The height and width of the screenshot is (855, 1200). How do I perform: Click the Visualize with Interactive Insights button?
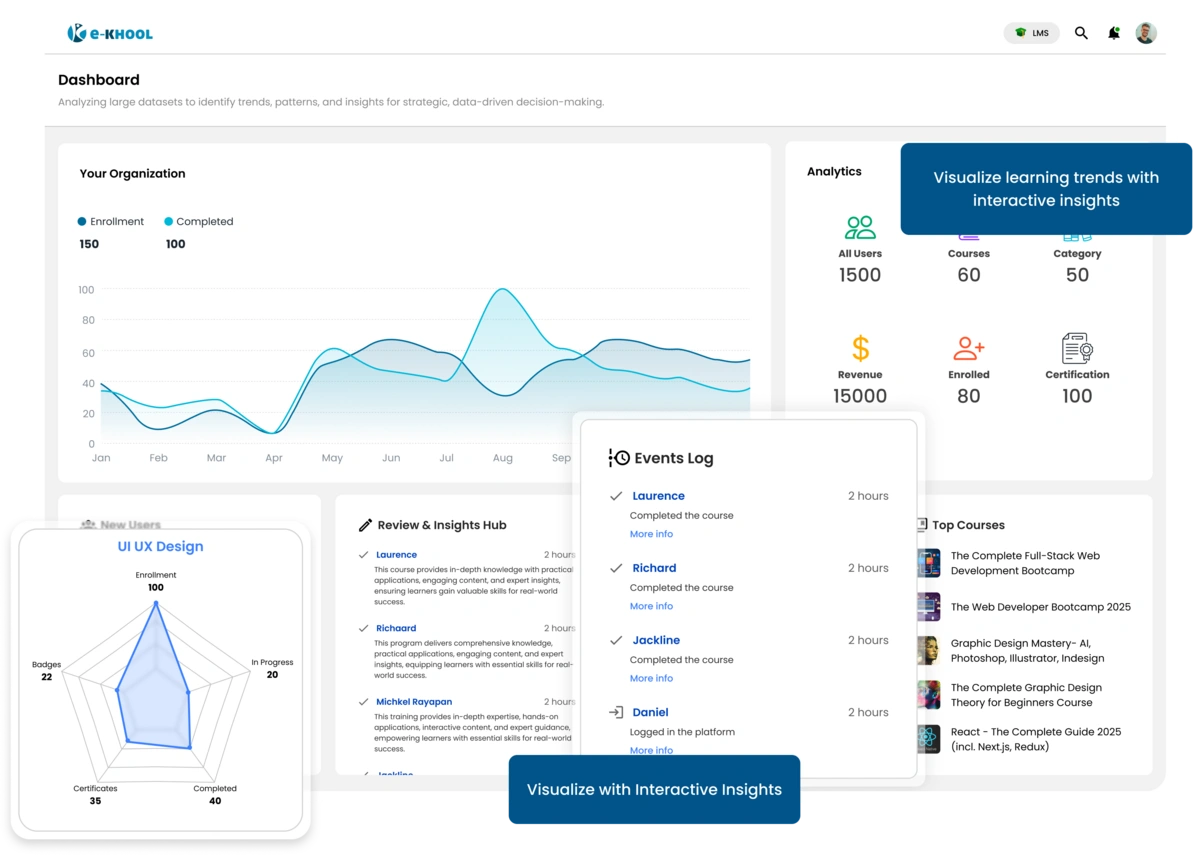click(653, 789)
